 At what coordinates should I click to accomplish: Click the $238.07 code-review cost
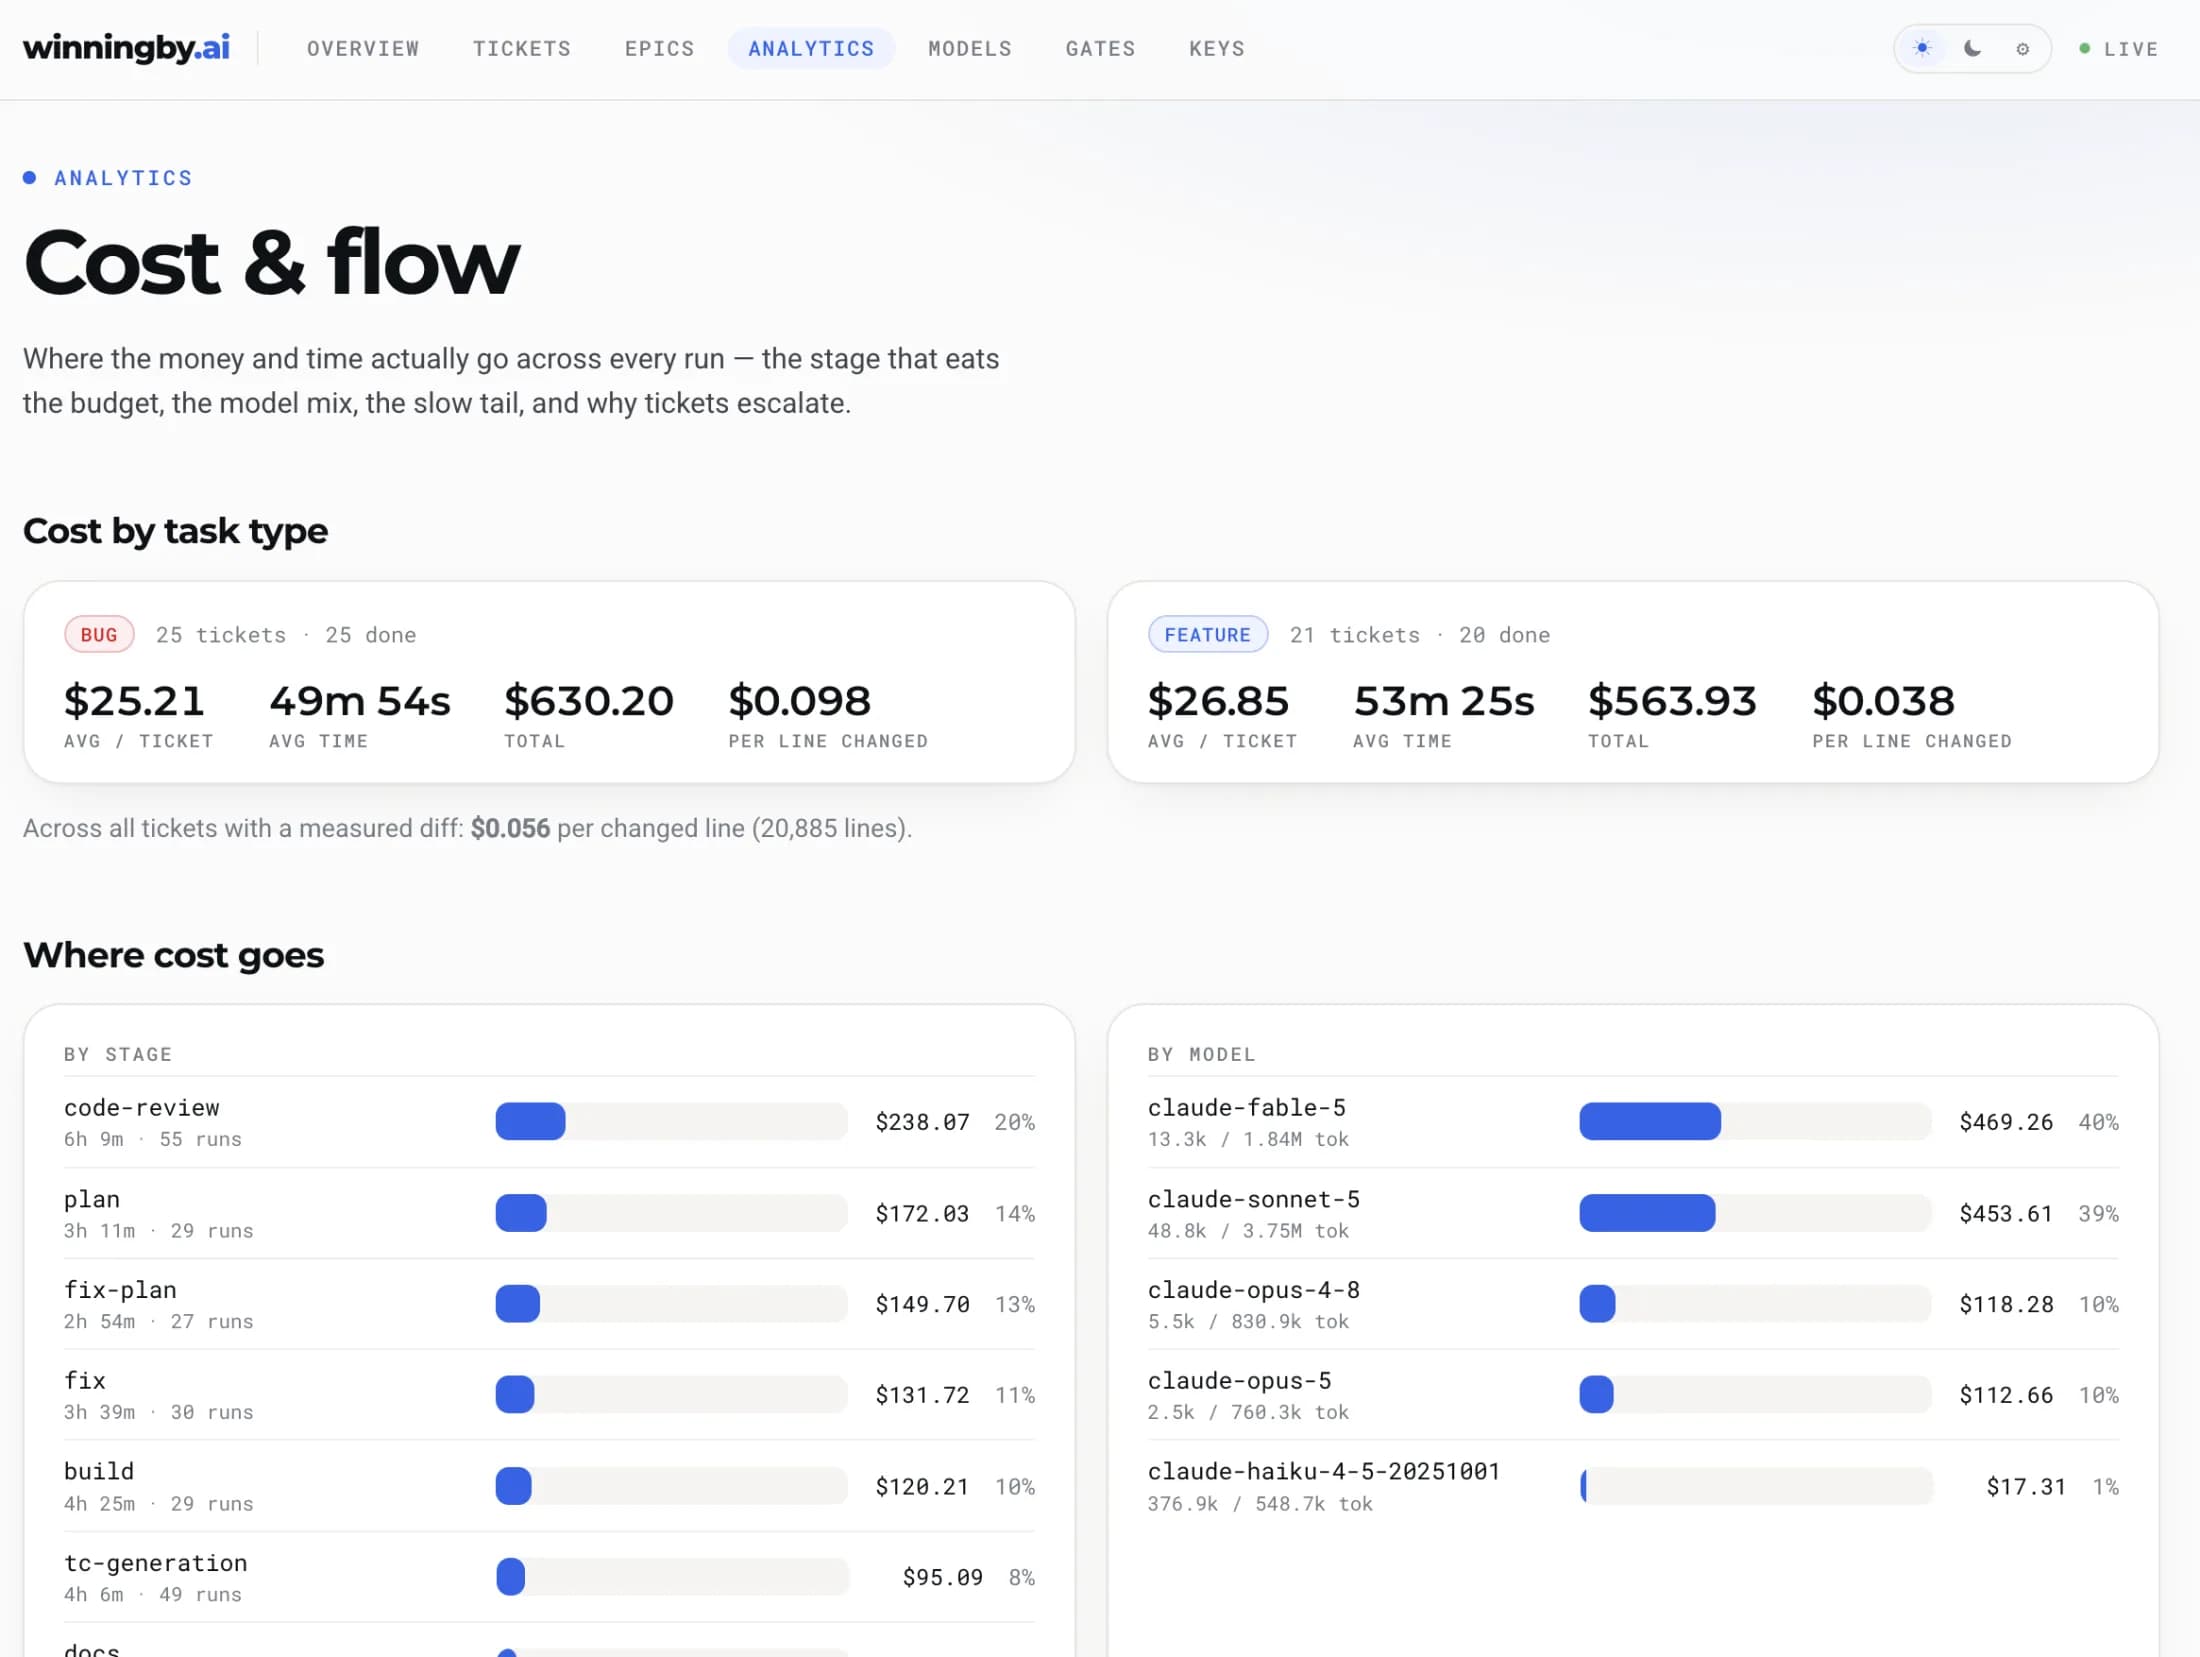click(922, 1122)
